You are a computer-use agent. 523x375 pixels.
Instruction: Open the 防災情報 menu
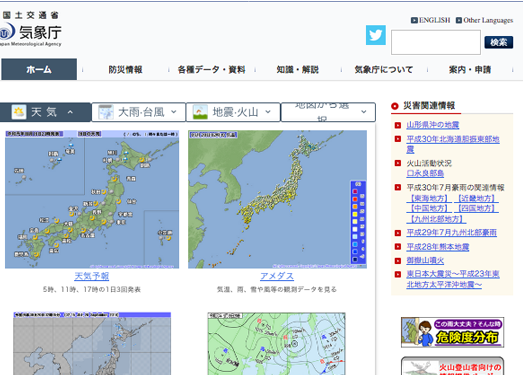tap(125, 69)
